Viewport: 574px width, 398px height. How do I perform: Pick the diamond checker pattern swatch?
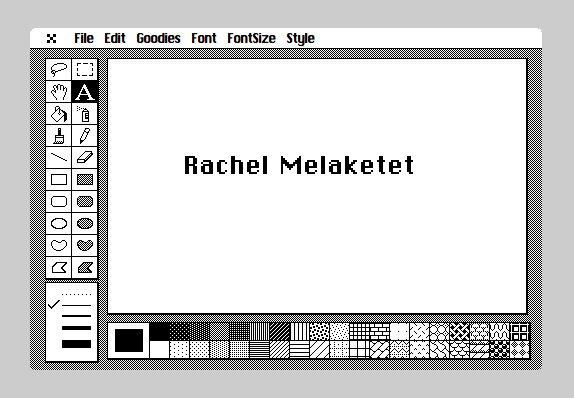[x=519, y=349]
